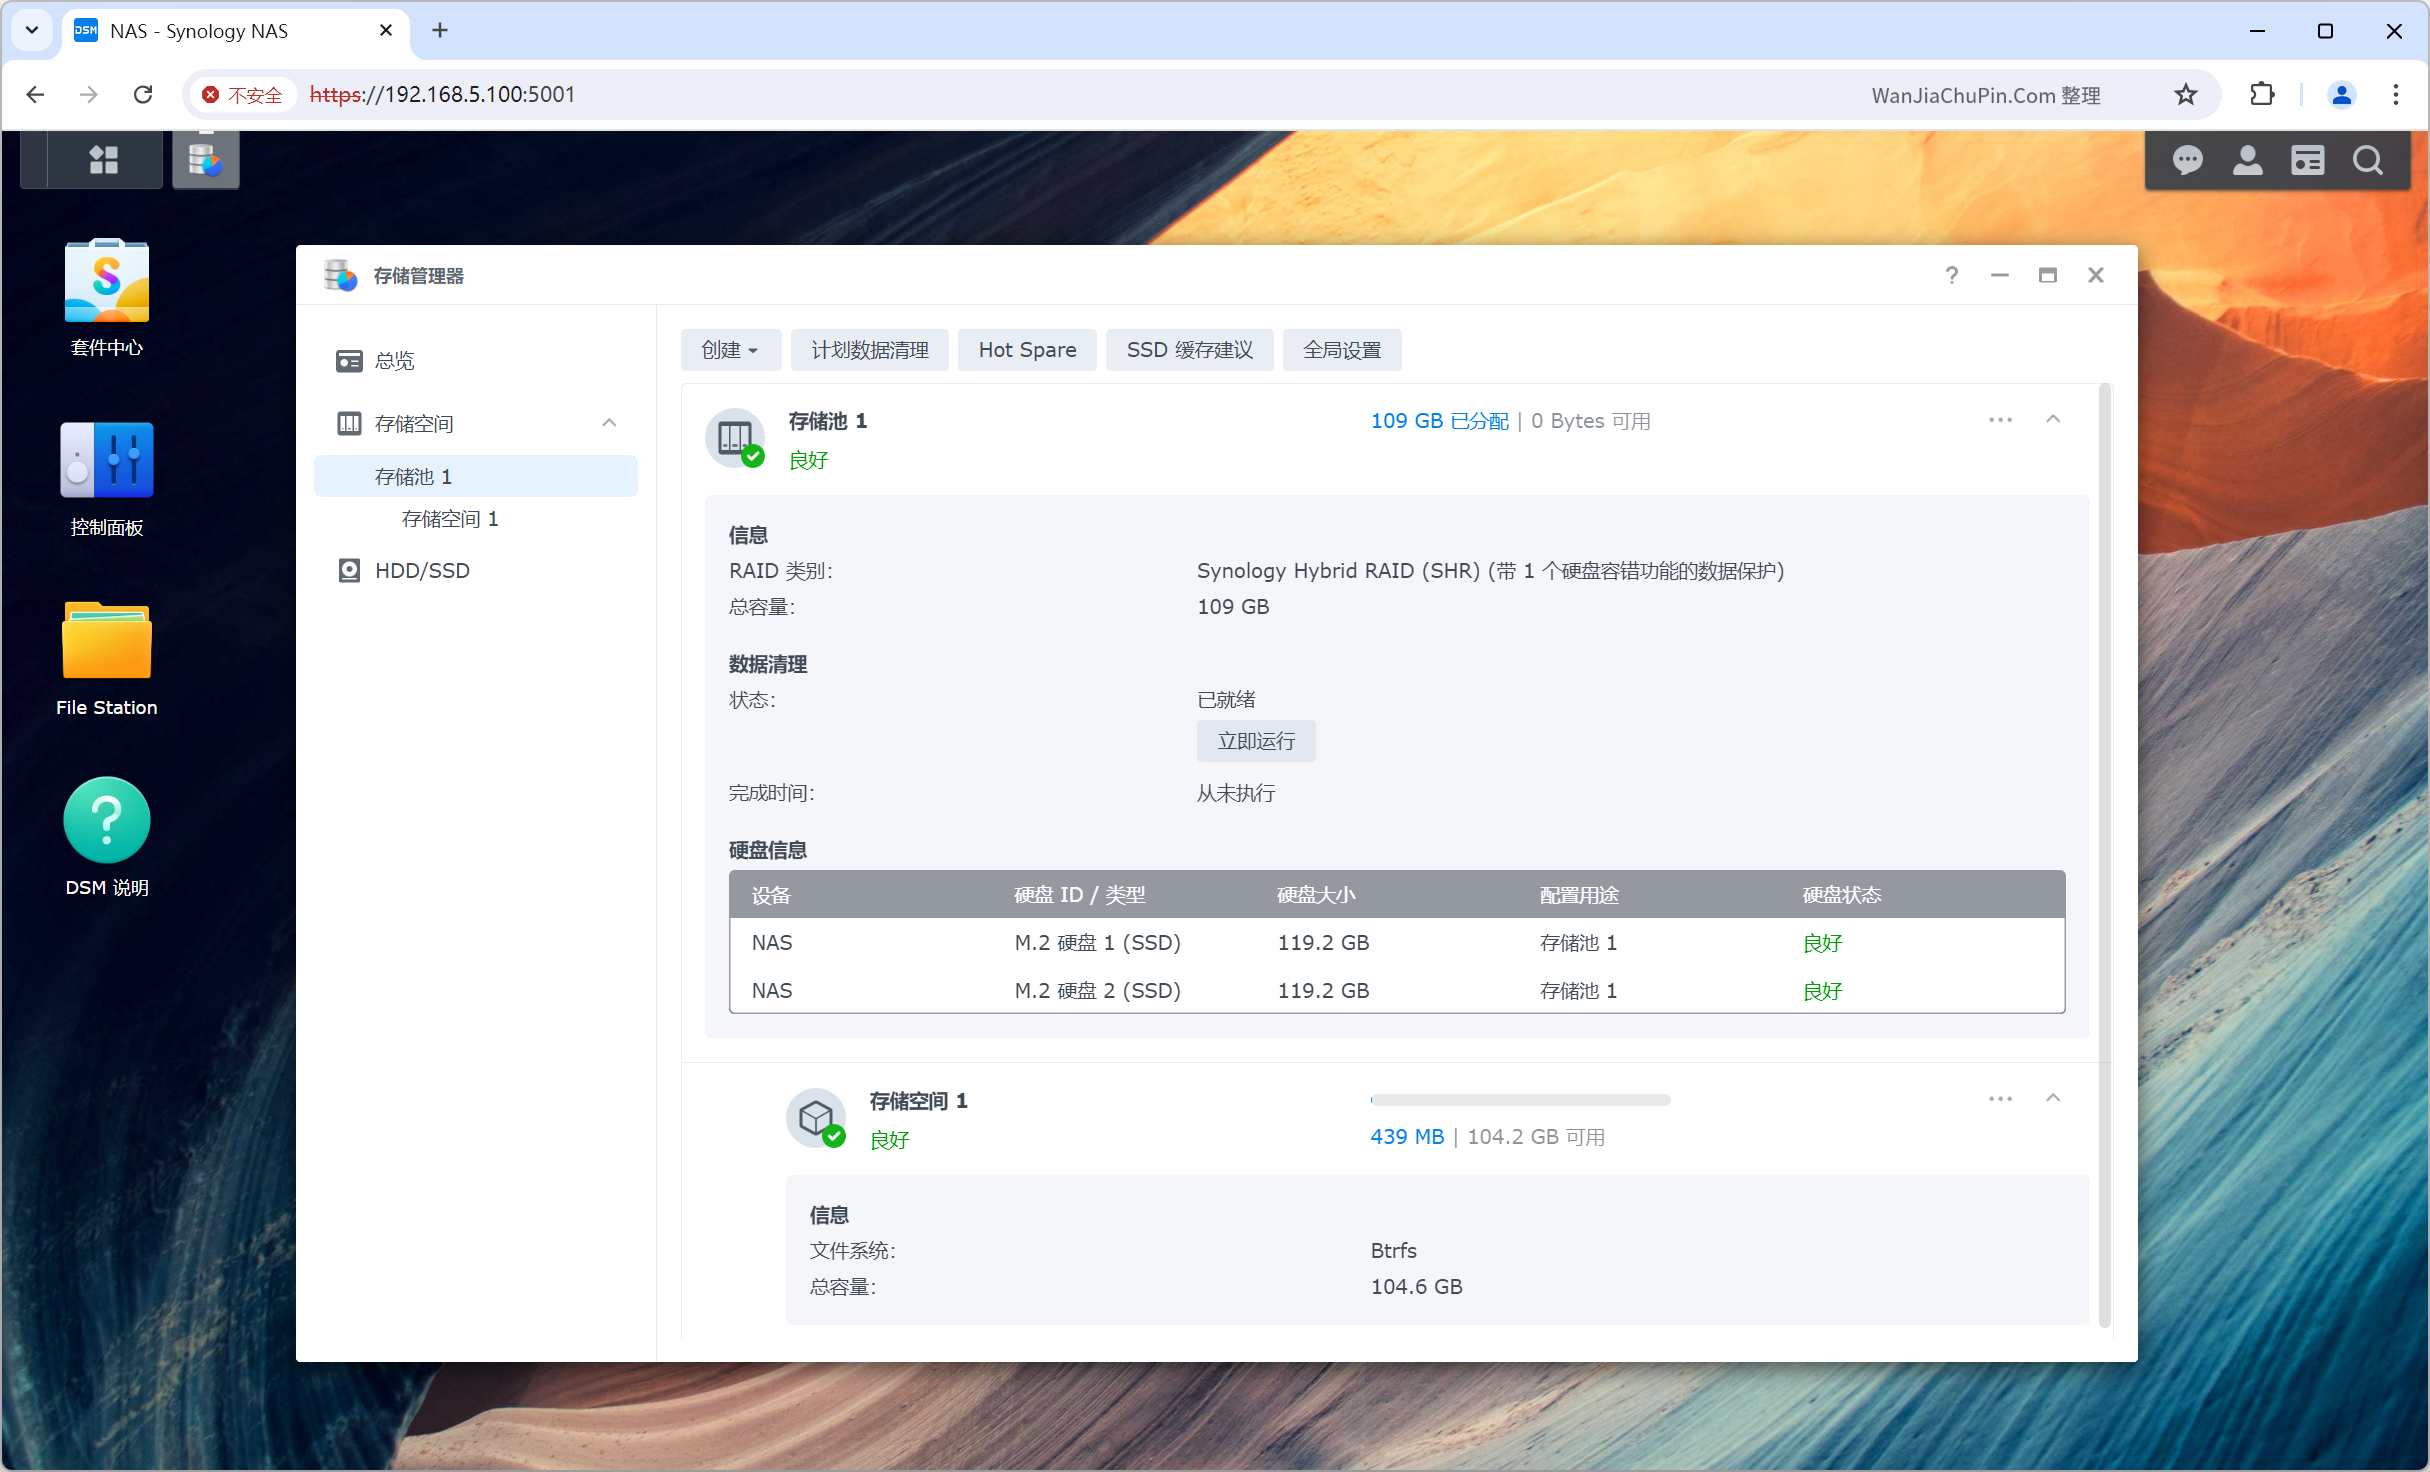Open the Chrome three-dot menu
2430x1472 pixels.
point(2395,94)
